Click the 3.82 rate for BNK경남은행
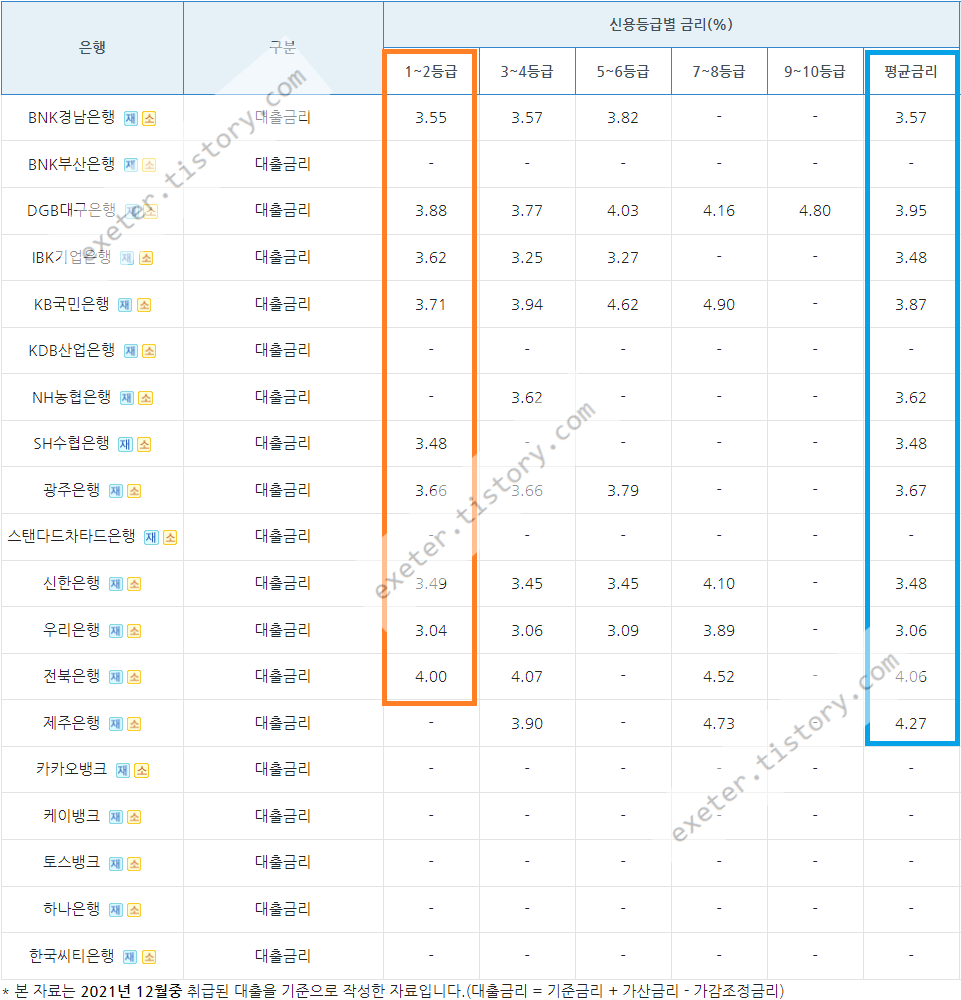 point(623,118)
